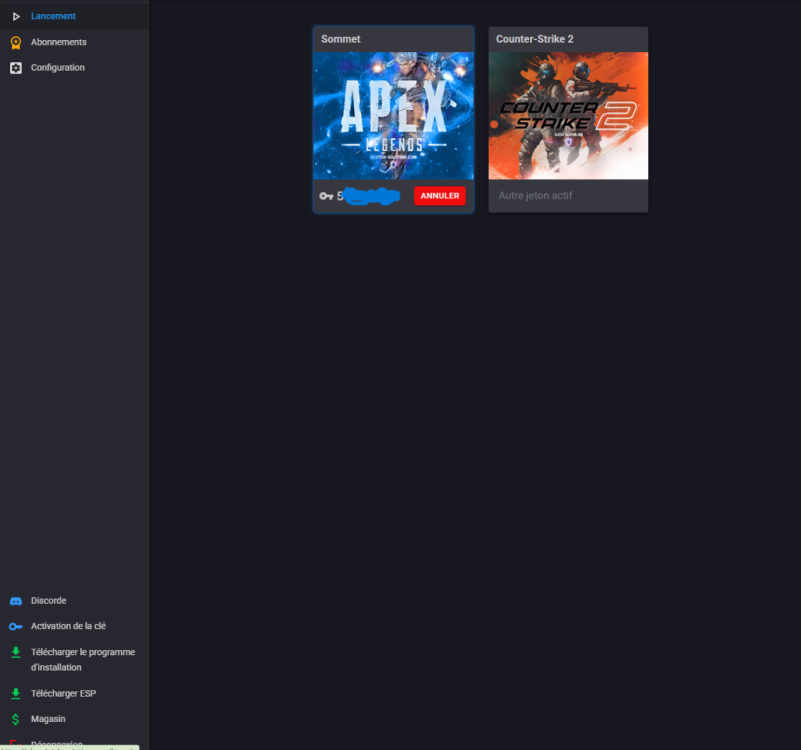Click the play icon beside Lancement
Image resolution: width=801 pixels, height=750 pixels.
15,16
